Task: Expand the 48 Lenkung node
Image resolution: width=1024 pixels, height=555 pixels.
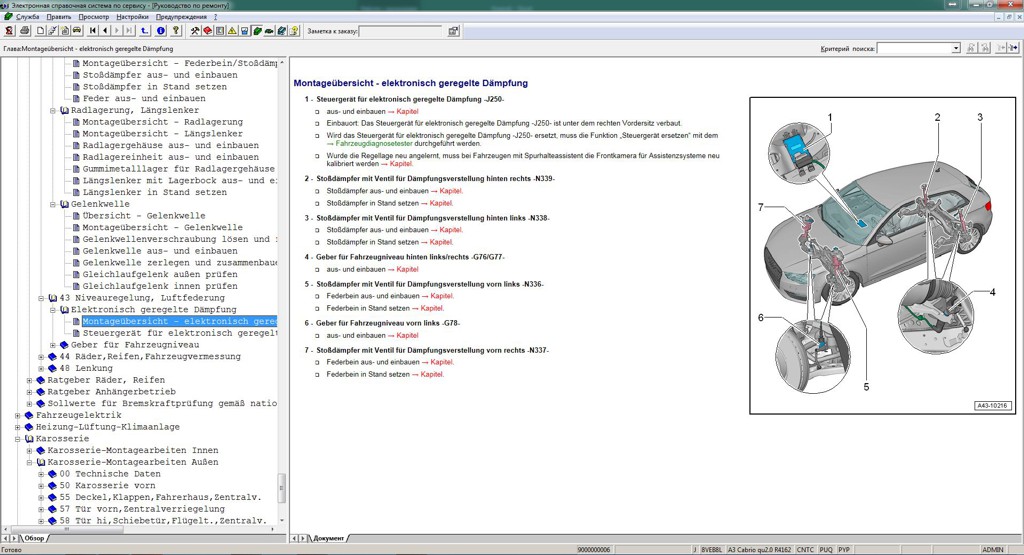Action: pos(41,369)
